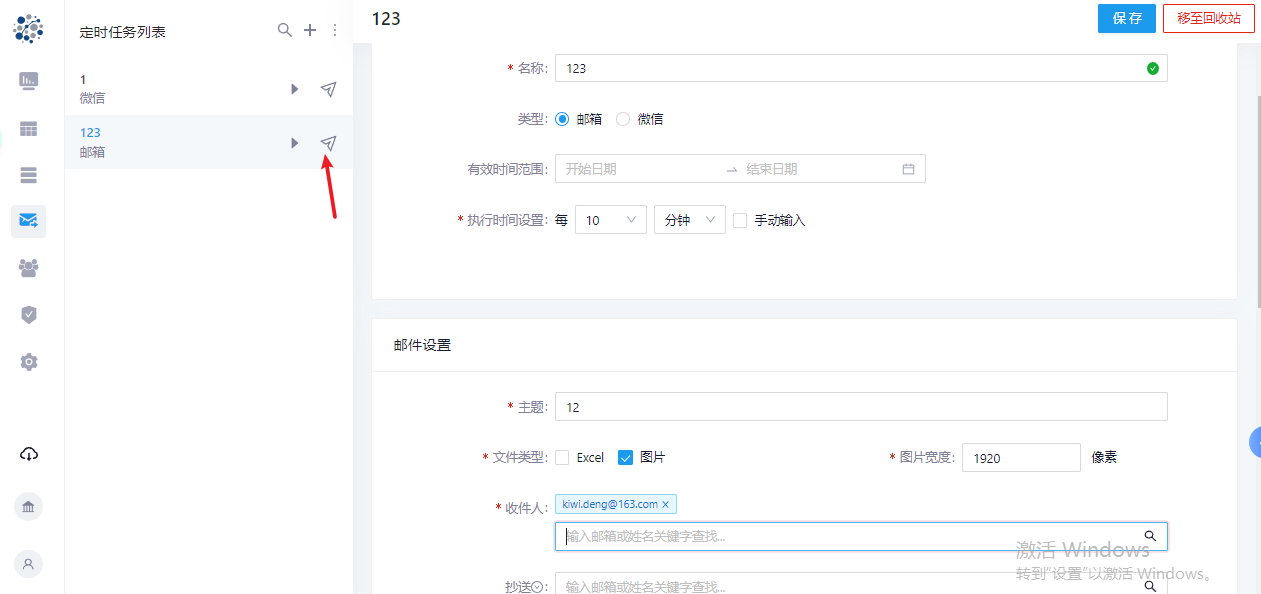This screenshot has width=1261, height=594.
Task: Click the 定时任务列表 heading
Action: [x=123, y=32]
